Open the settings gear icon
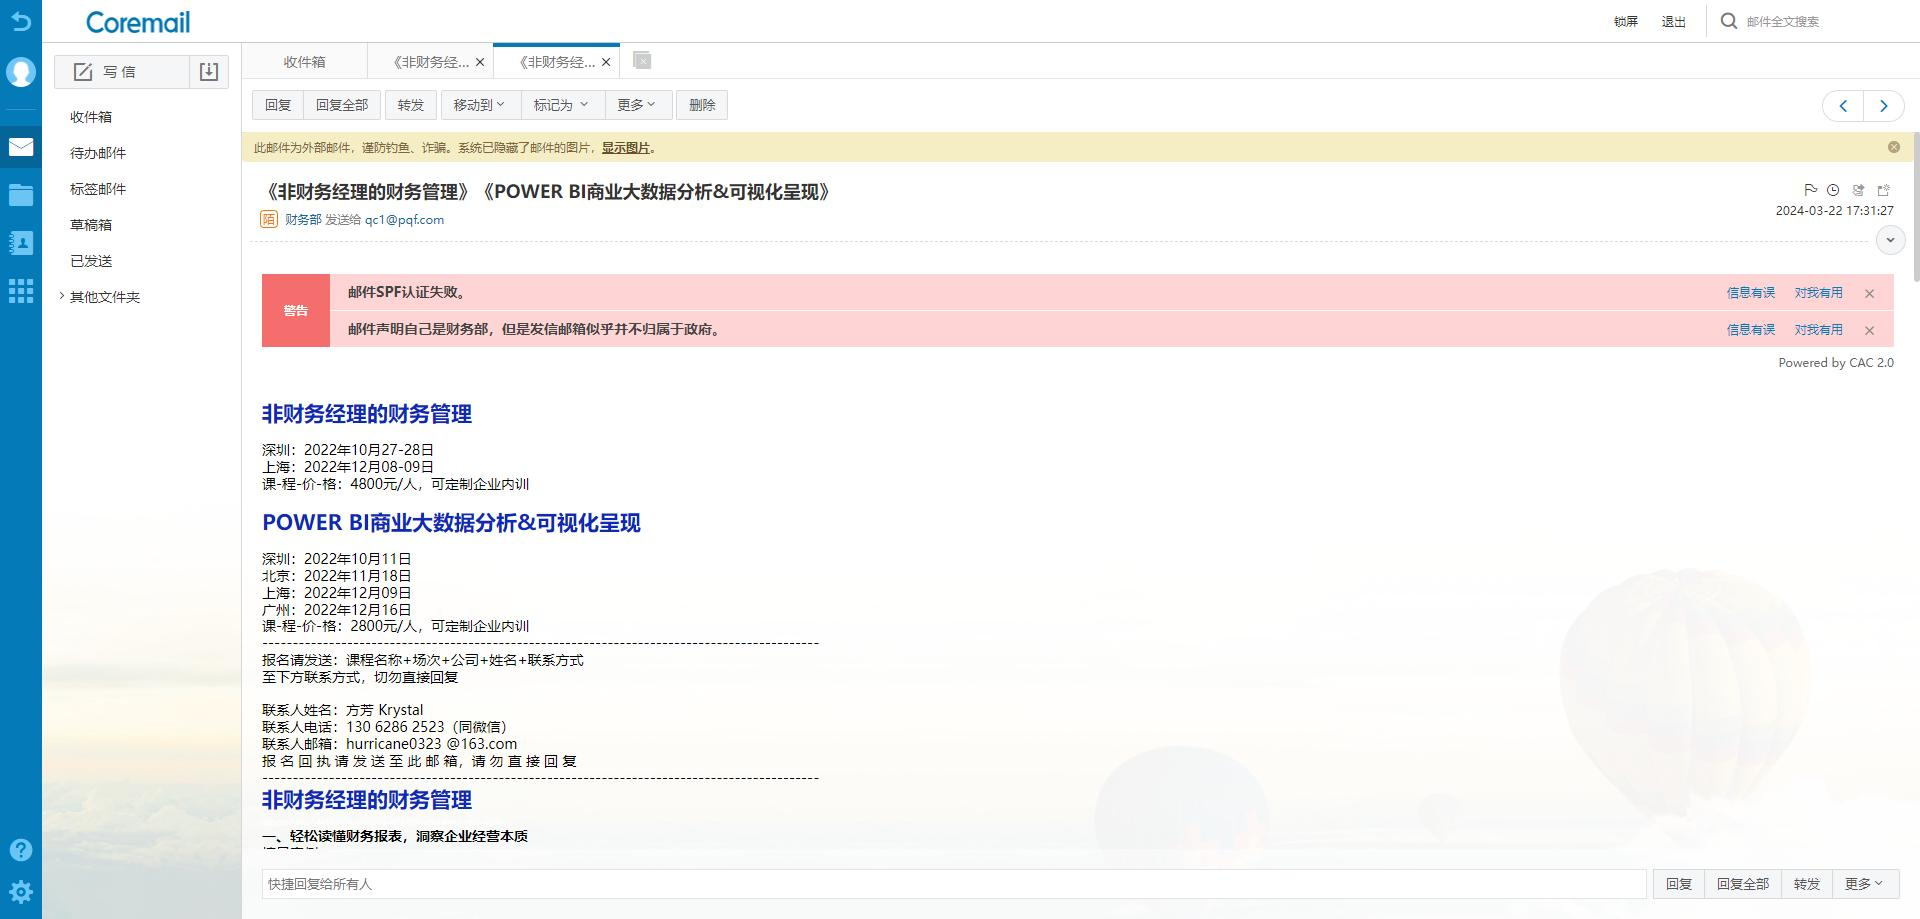 tap(21, 892)
